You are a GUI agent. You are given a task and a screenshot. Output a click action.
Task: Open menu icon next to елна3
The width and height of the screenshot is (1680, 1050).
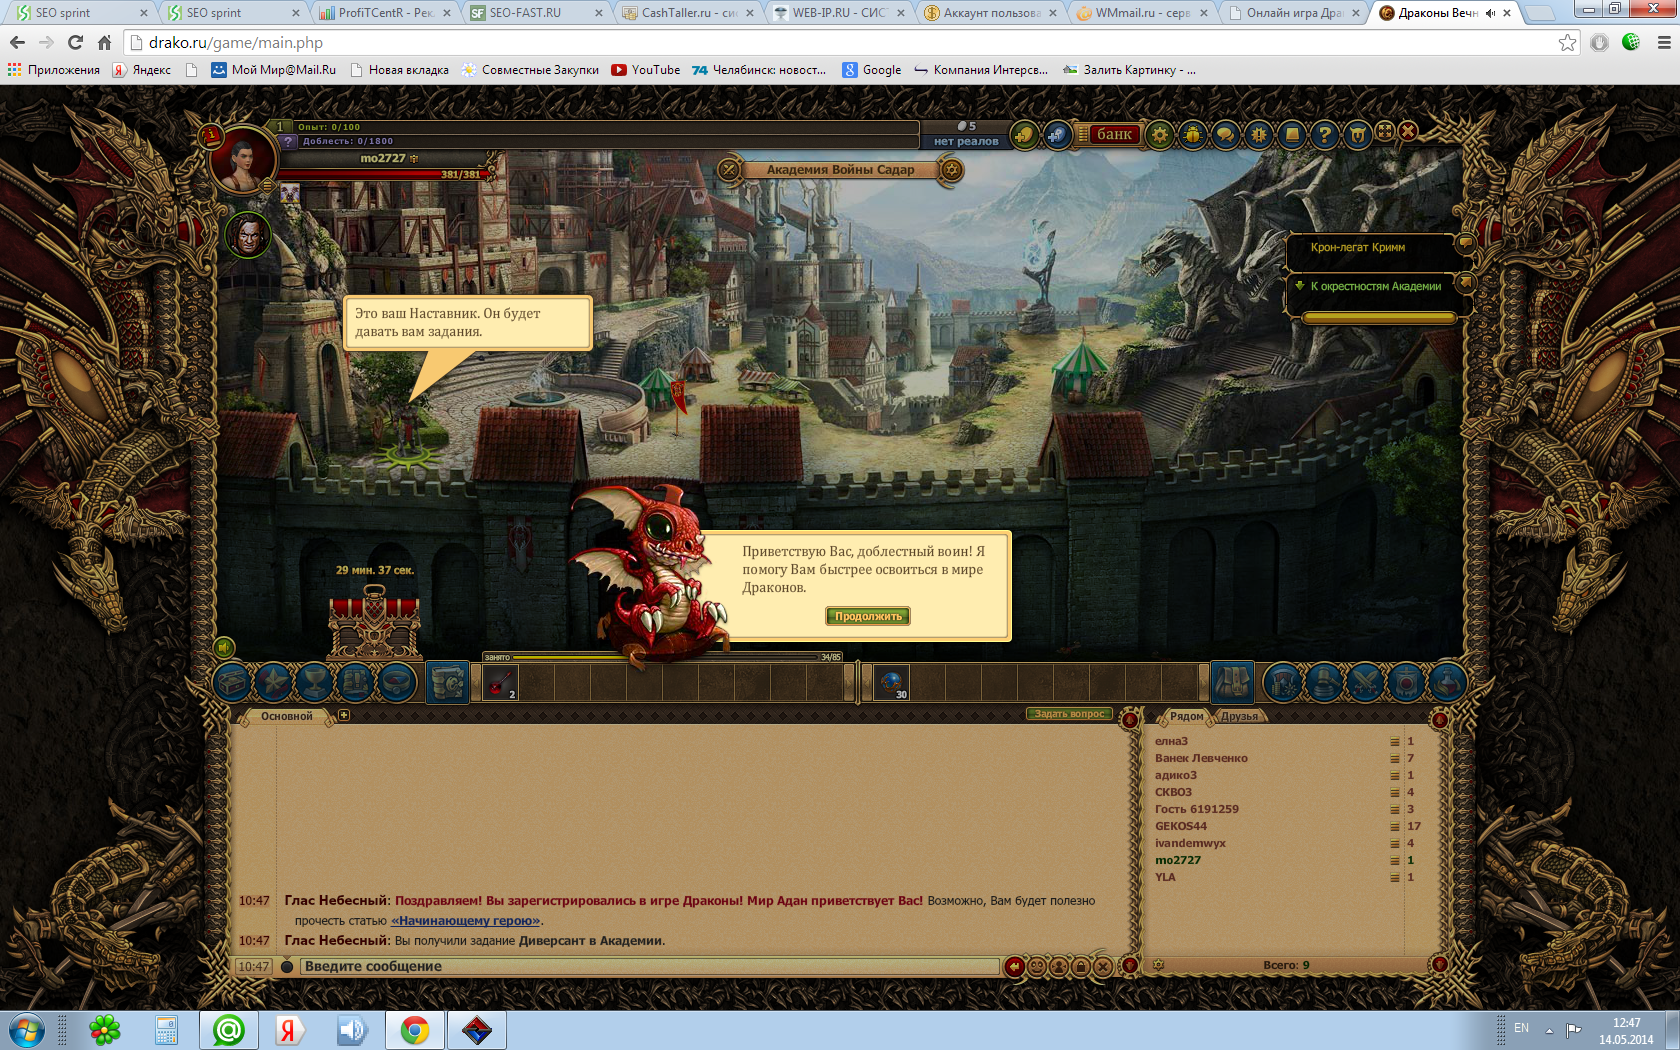click(1394, 742)
